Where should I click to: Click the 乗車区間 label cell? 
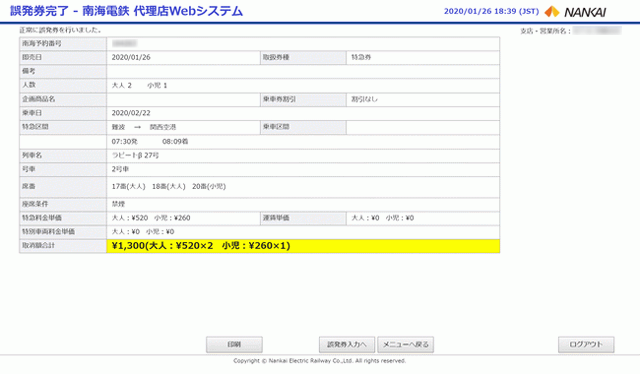pos(303,127)
